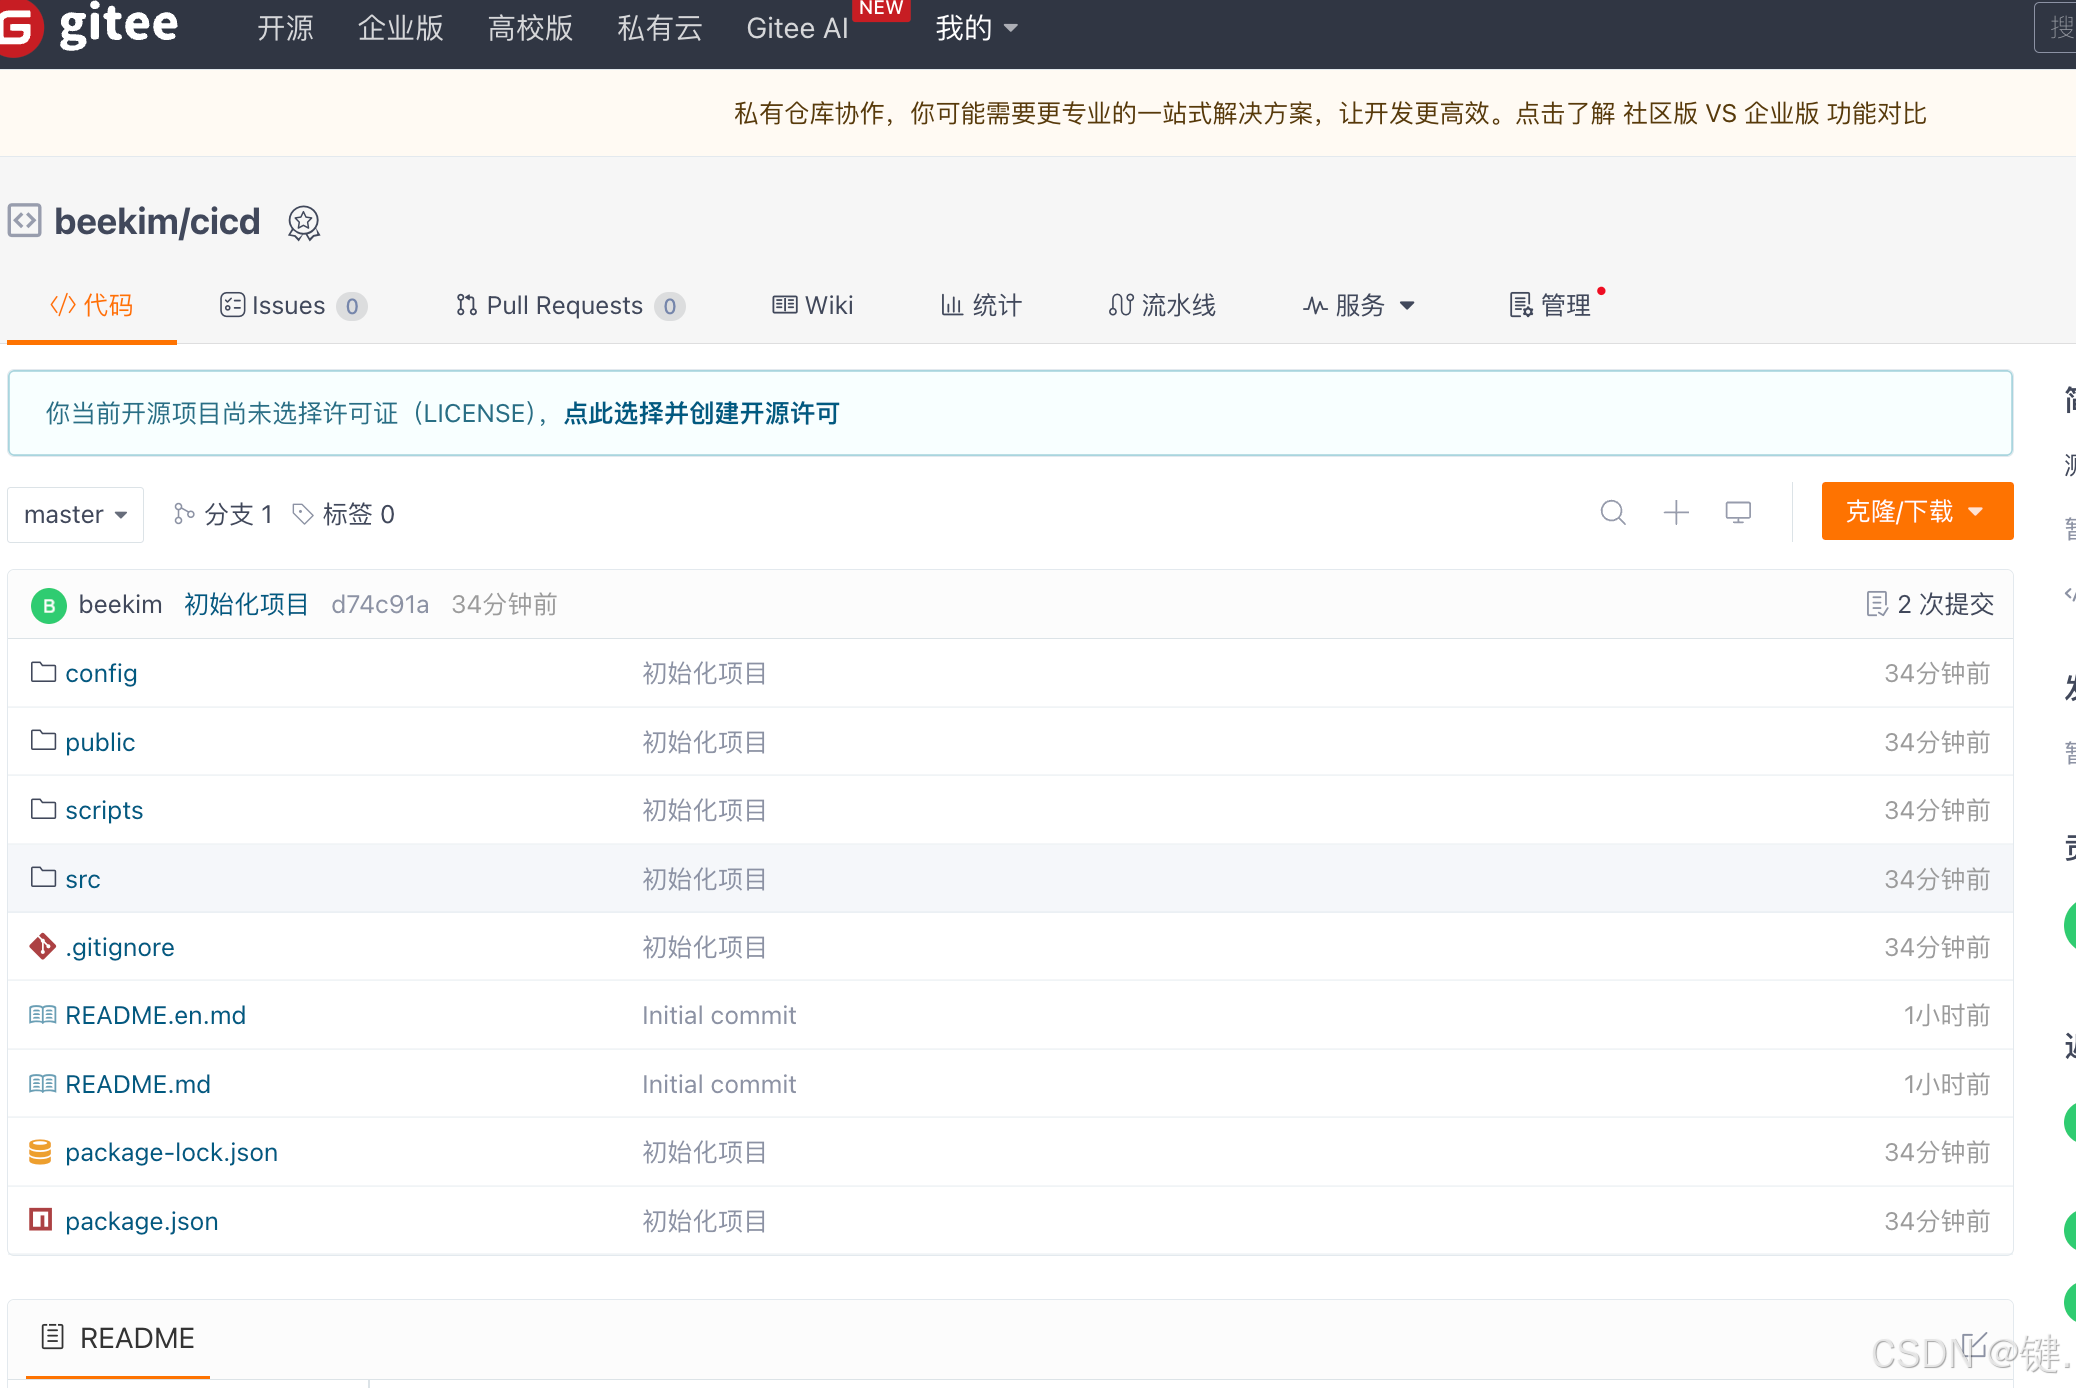Open the src folder

point(82,879)
